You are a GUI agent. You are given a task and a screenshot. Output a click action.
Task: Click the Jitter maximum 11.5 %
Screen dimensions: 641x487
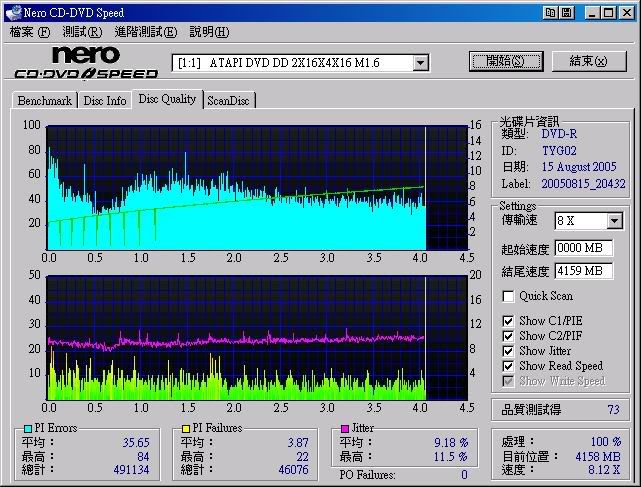tap(451, 457)
